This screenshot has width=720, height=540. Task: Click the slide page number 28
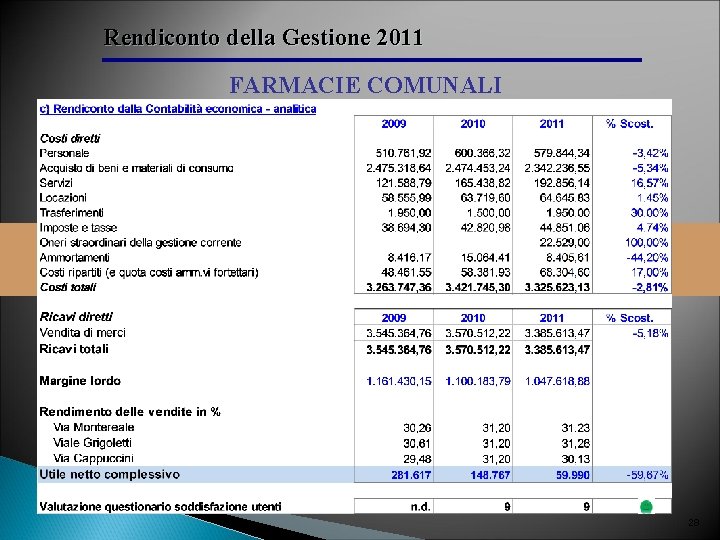[694, 523]
